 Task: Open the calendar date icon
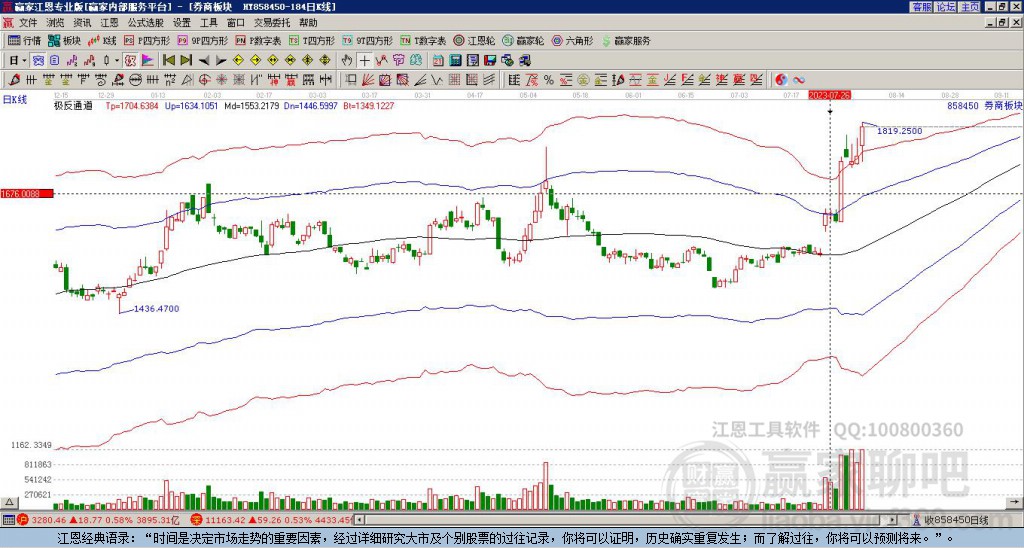click(x=438, y=61)
